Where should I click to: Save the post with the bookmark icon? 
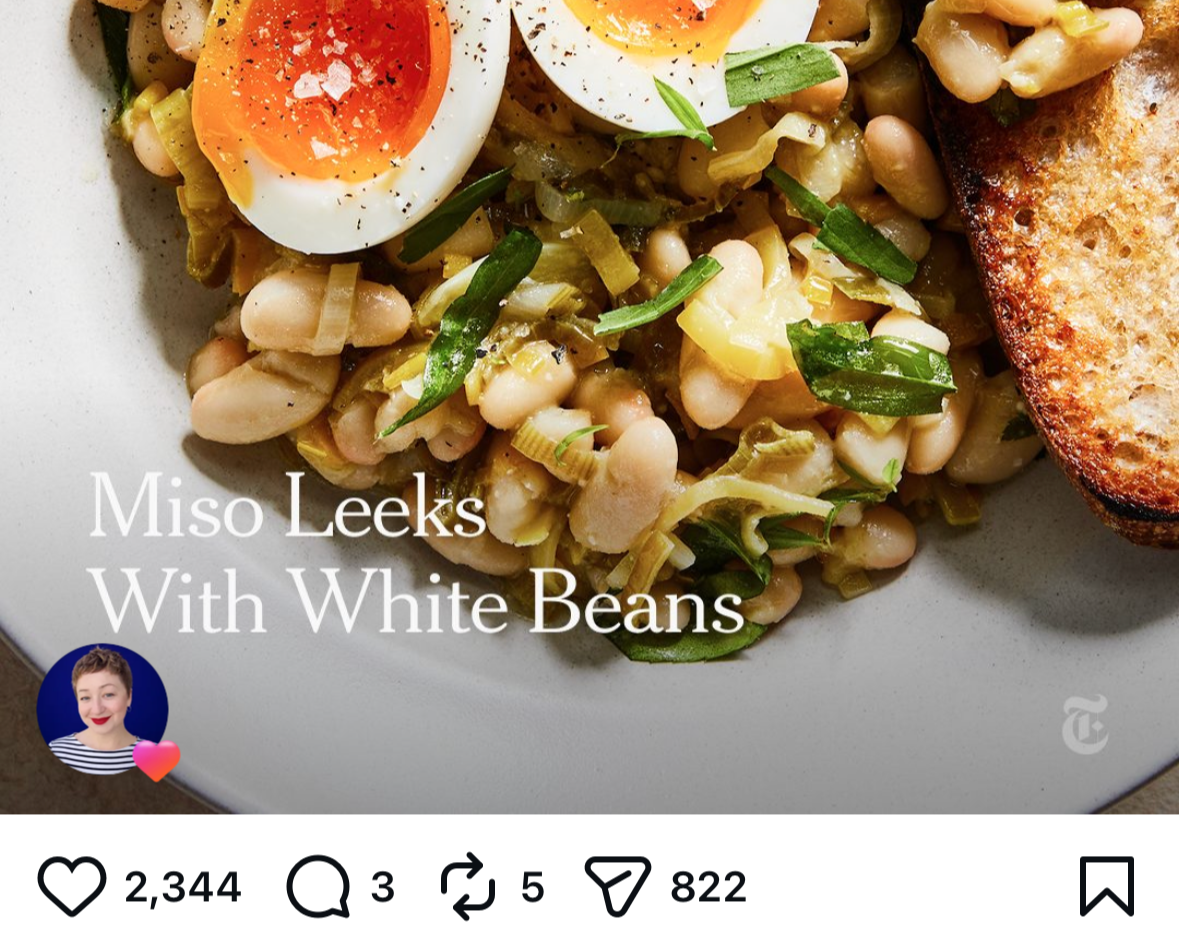click(x=1107, y=886)
